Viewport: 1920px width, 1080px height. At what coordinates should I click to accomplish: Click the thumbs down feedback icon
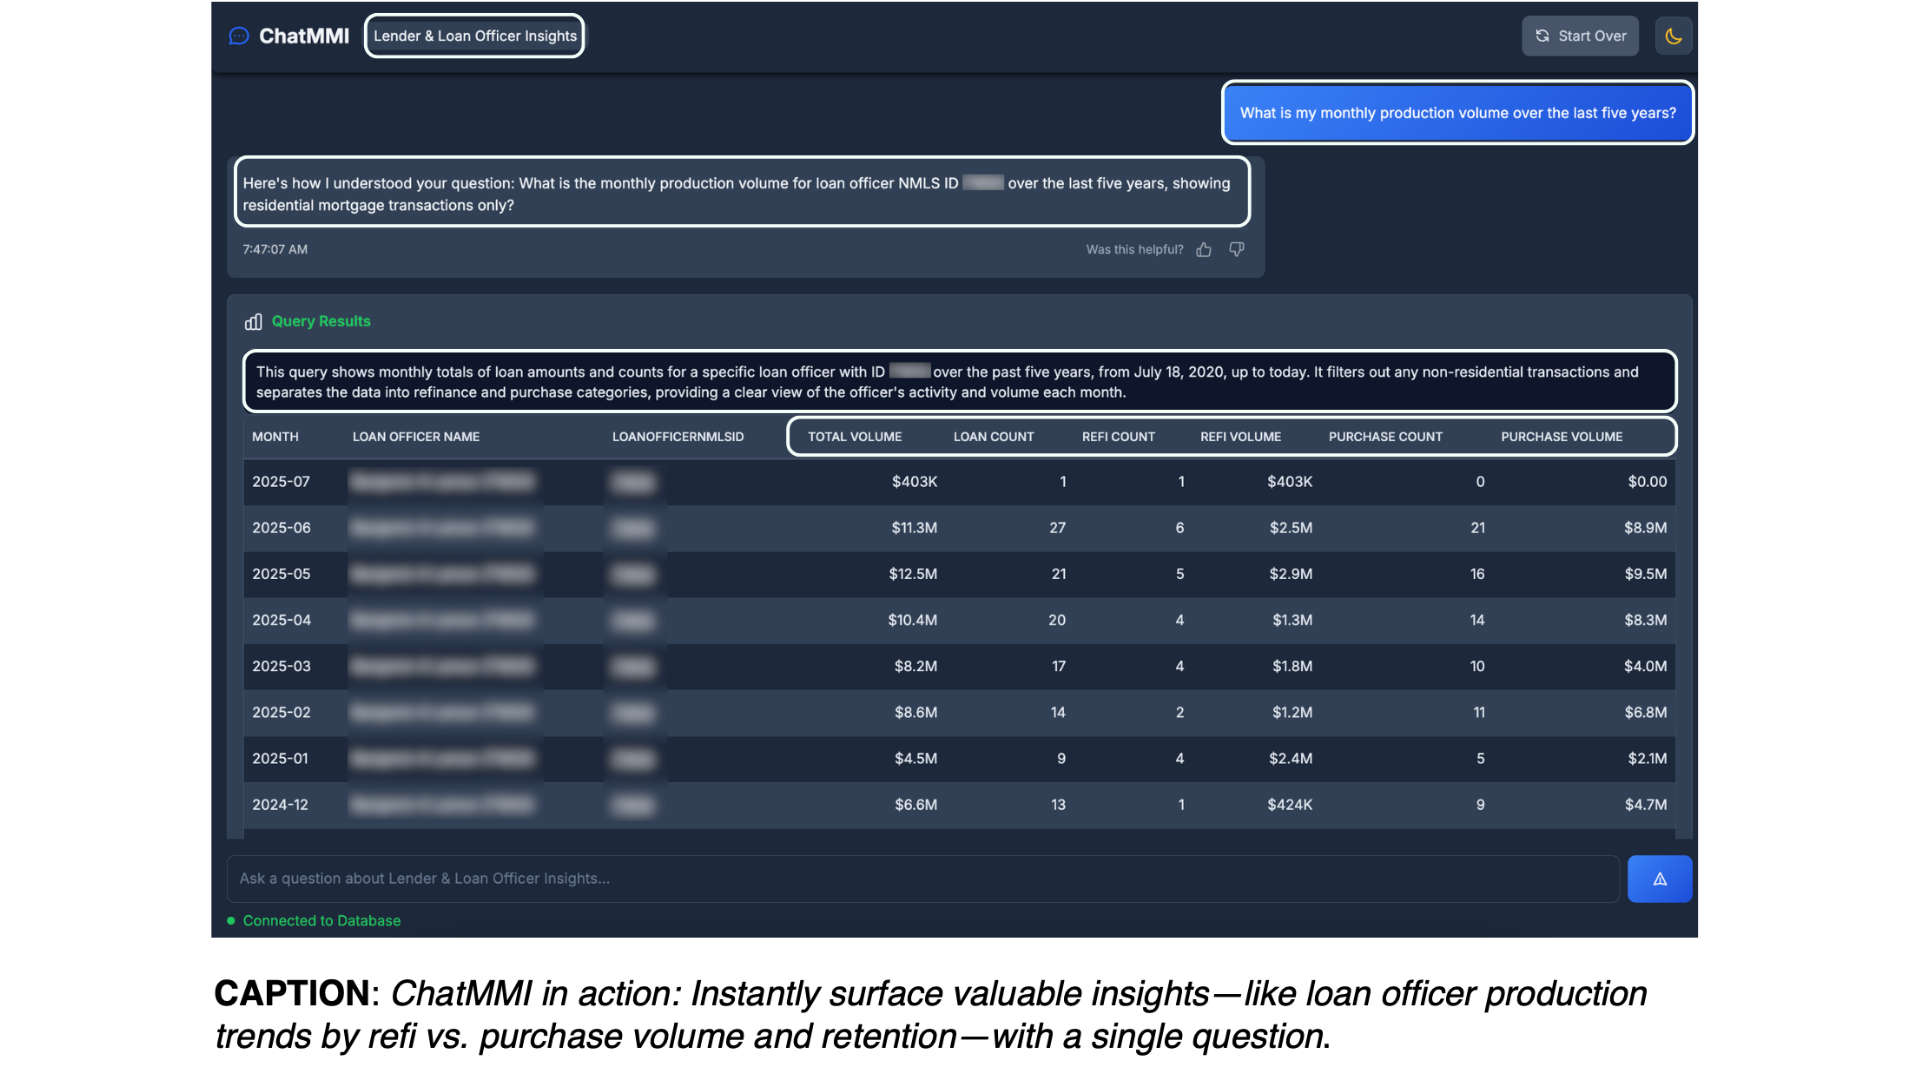[1237, 250]
